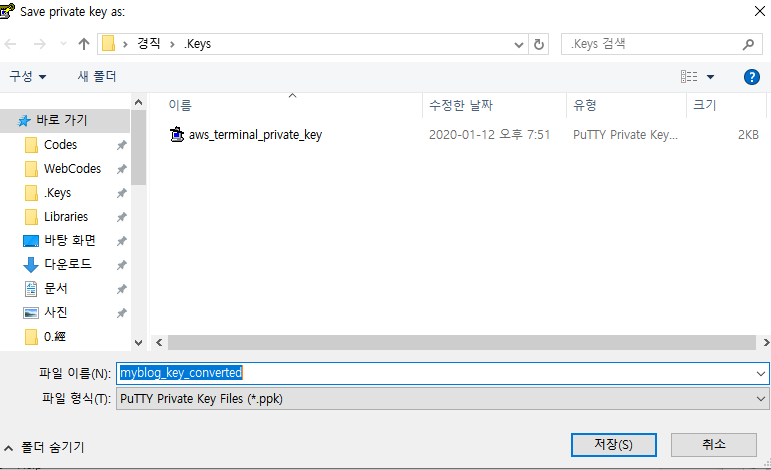
Task: Open the 구성 organize menu
Action: click(28, 76)
